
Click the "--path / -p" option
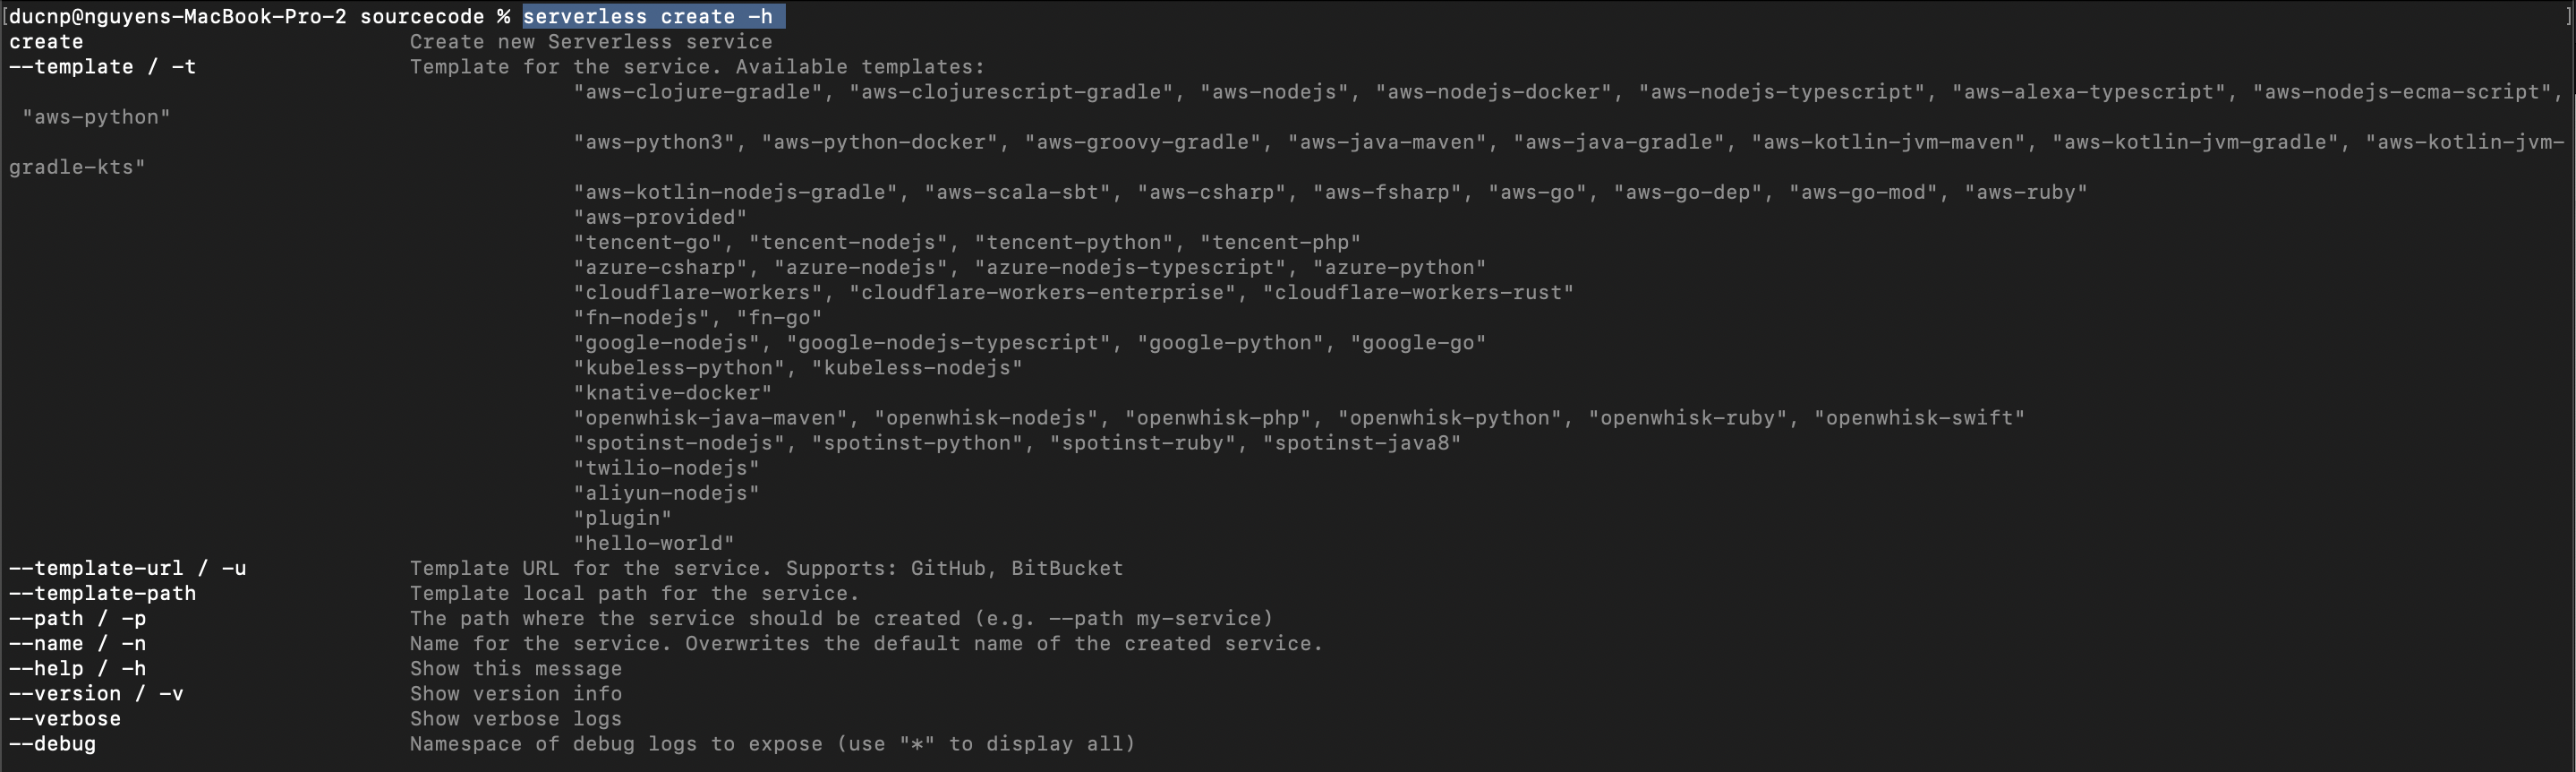point(77,618)
